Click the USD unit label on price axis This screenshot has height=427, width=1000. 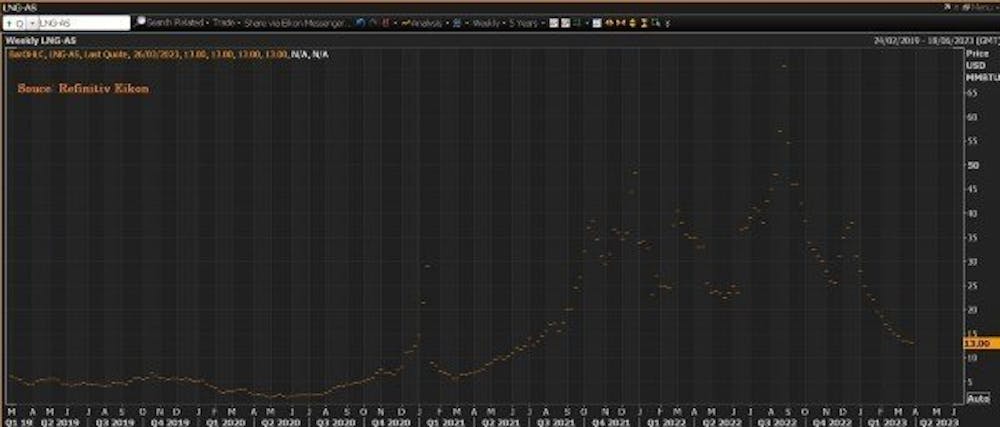[975, 66]
